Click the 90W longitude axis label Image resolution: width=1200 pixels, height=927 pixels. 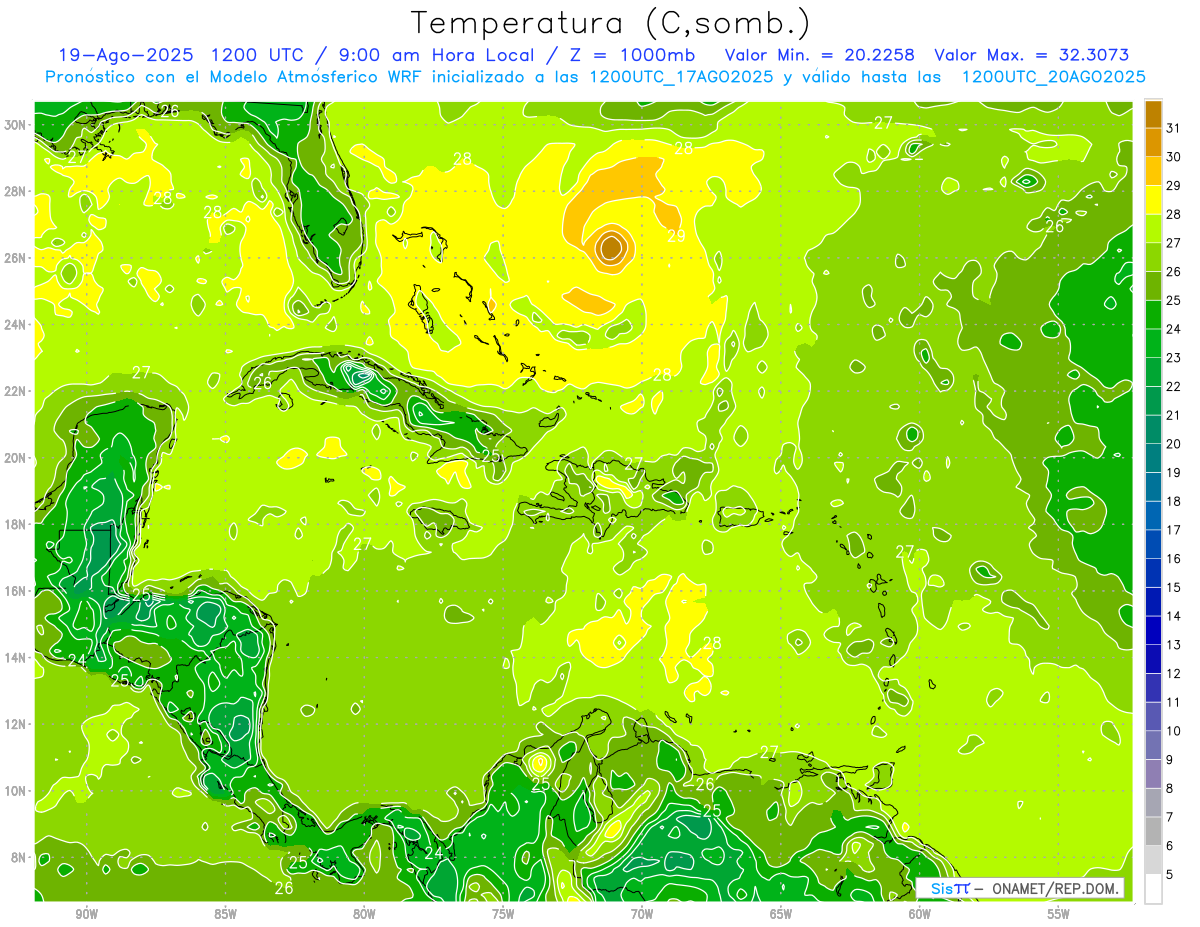pyautogui.click(x=87, y=914)
